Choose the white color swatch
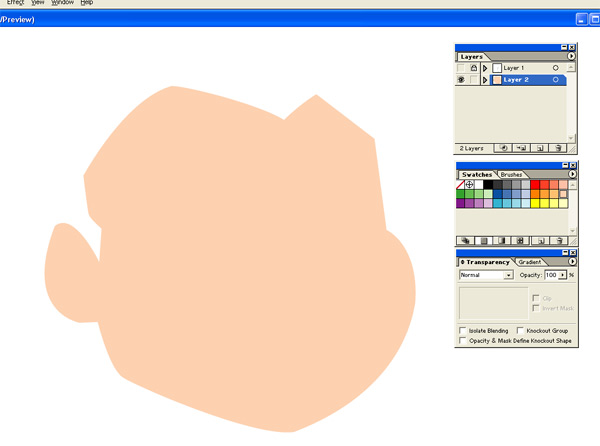Screen dimensions: 600x446 (479, 185)
